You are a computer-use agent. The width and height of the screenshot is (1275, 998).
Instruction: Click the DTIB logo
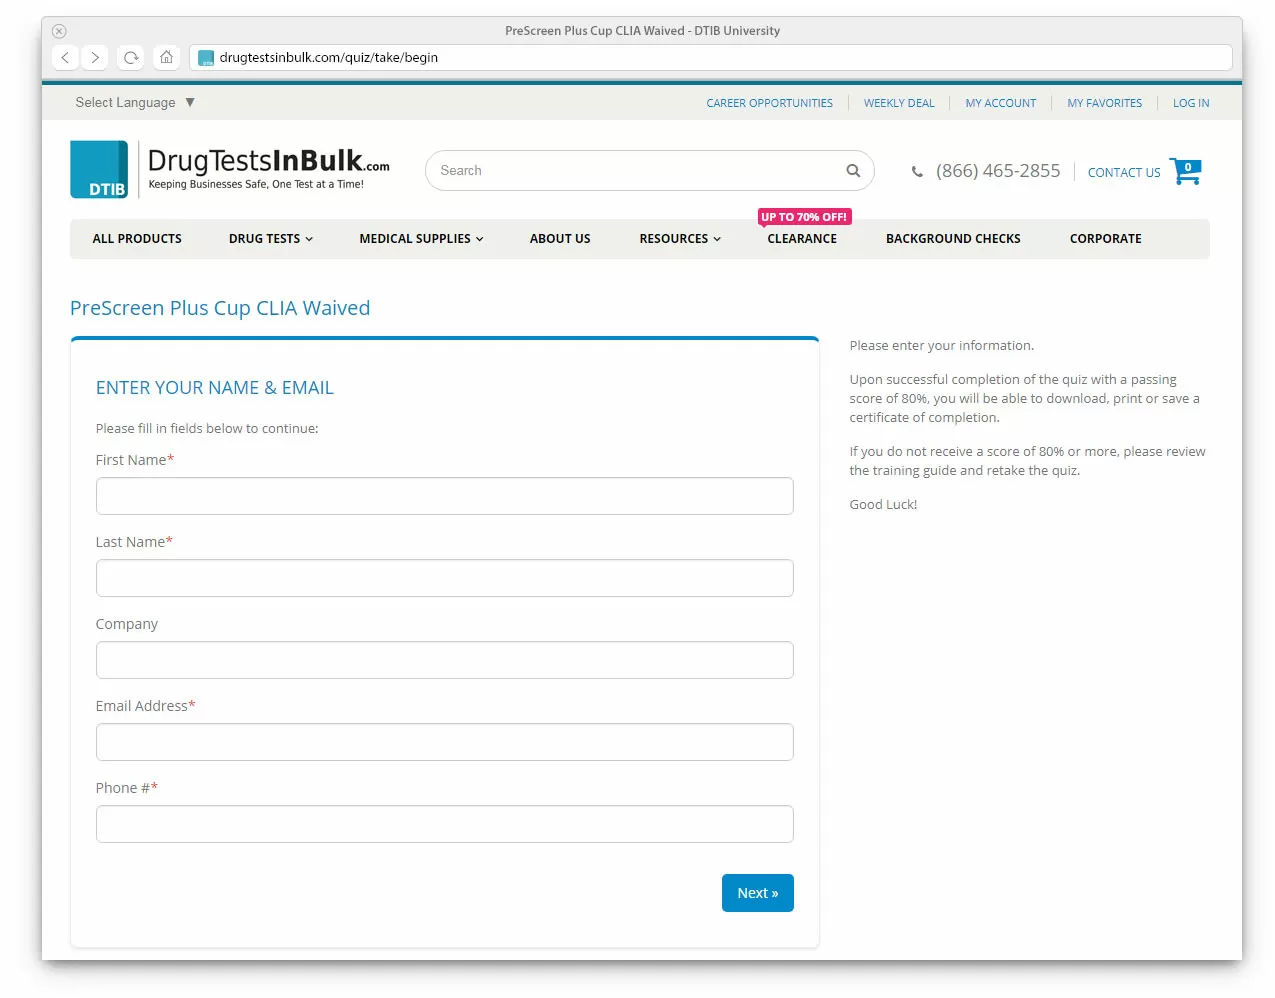click(99, 169)
